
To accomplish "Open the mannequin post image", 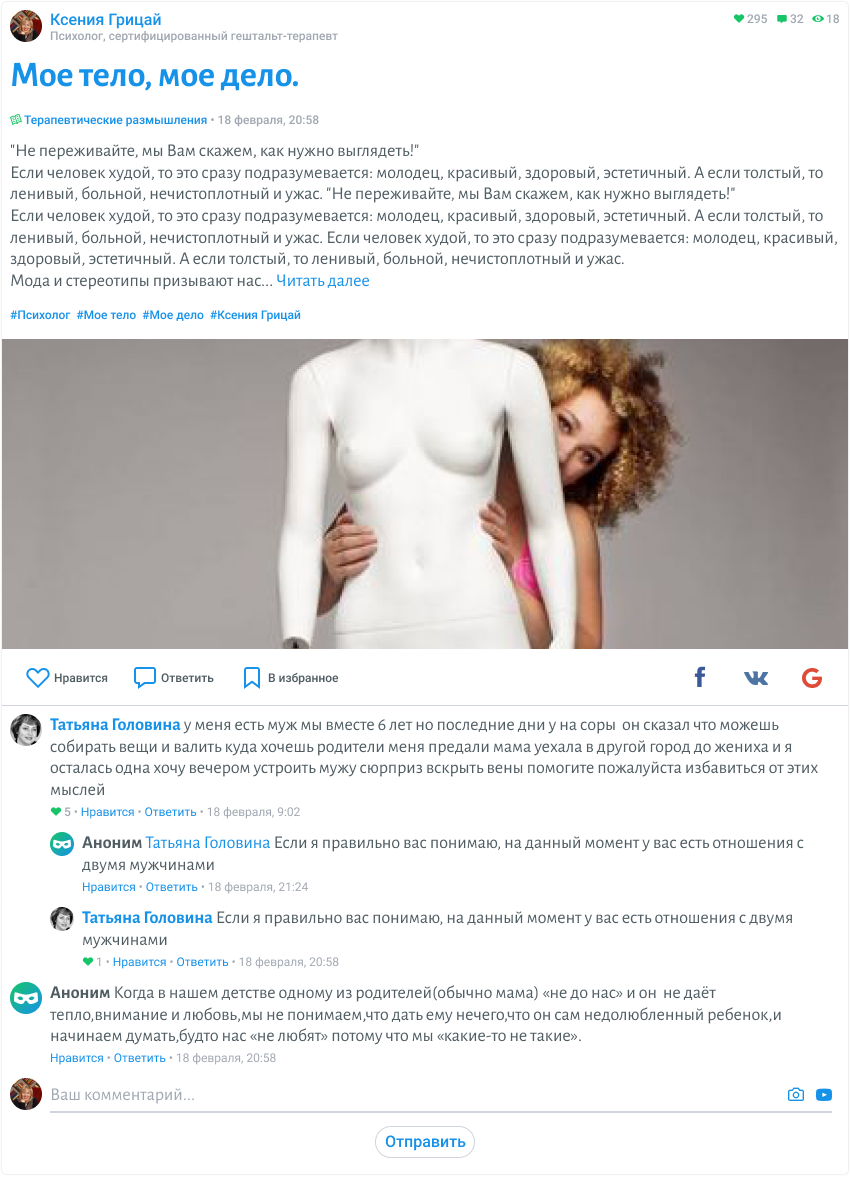I will 425,493.
